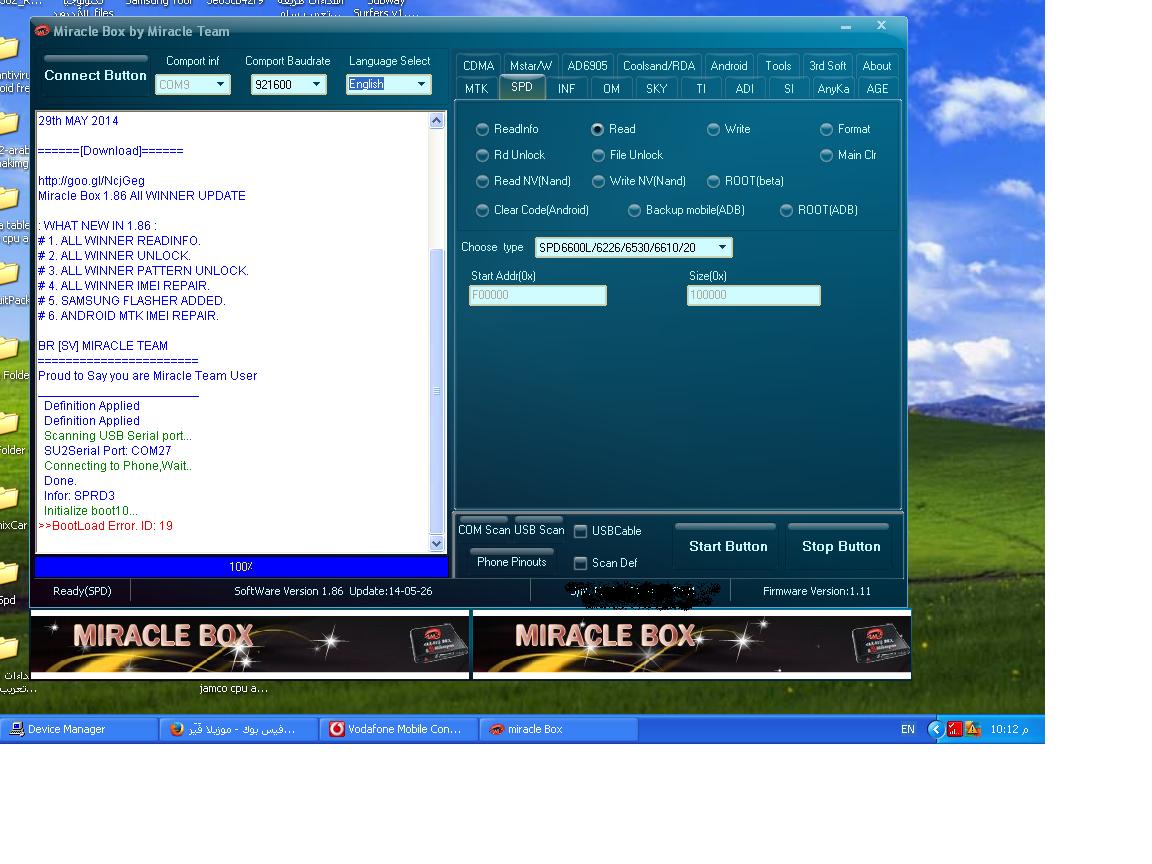The height and width of the screenshot is (864, 1152).
Task: Switch to the SKY tab
Action: point(656,88)
